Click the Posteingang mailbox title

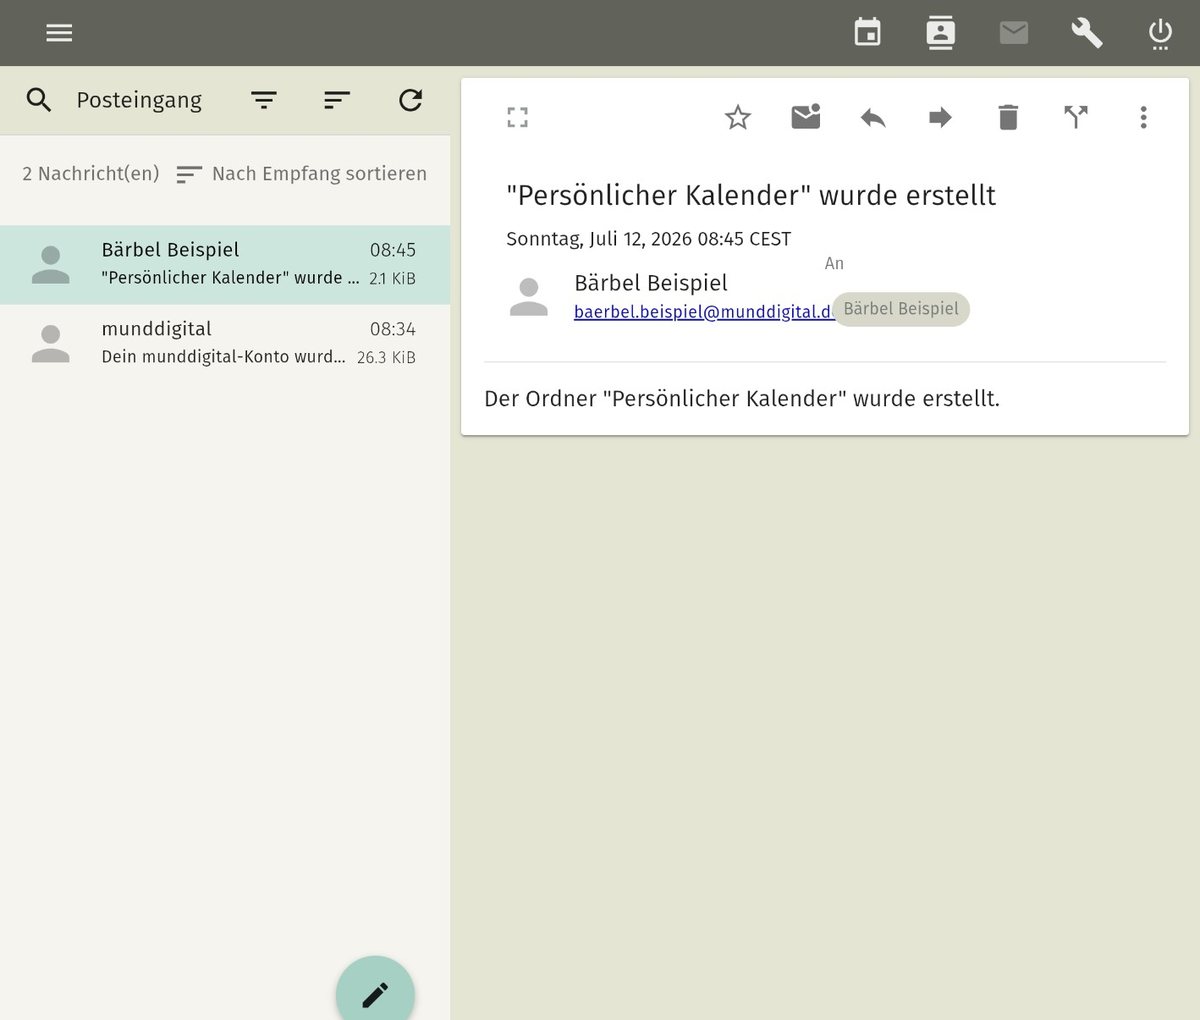tap(139, 100)
